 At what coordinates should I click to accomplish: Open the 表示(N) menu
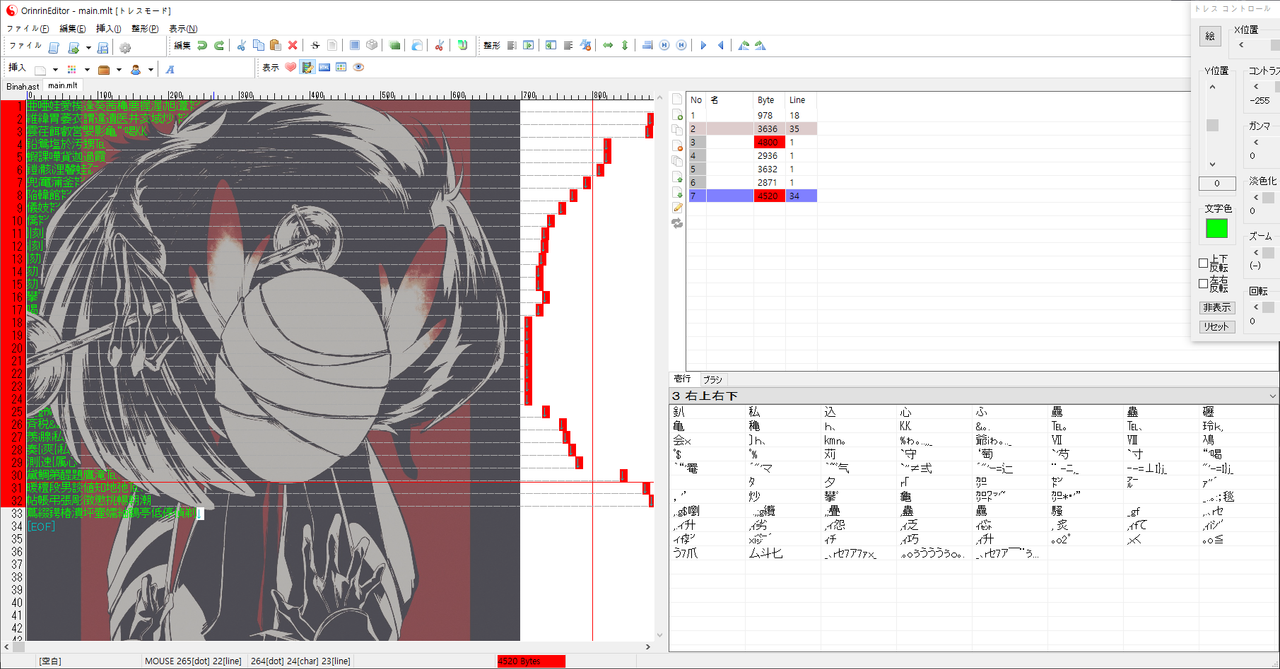tap(183, 29)
